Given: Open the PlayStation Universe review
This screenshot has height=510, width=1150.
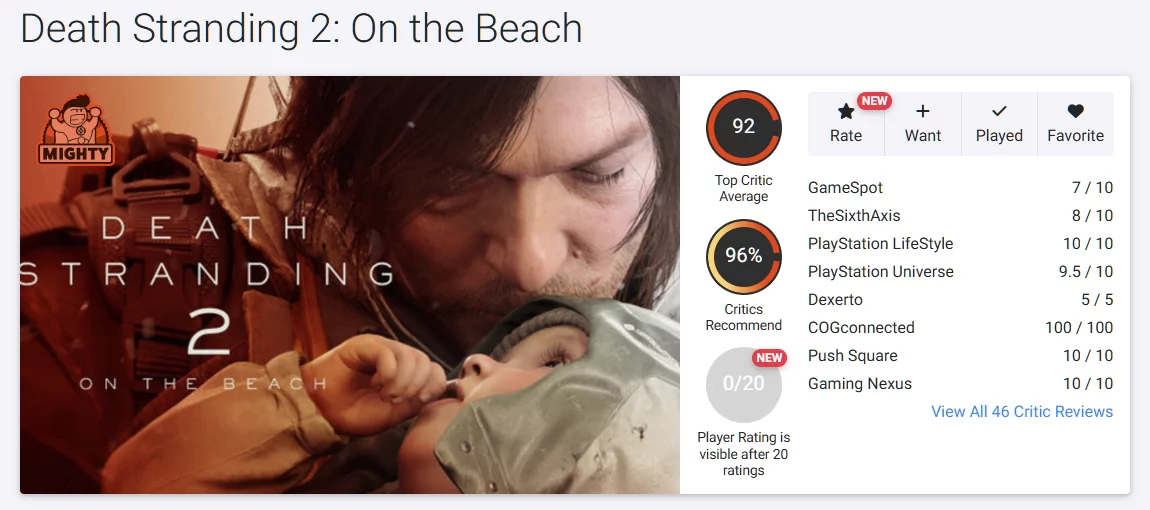Looking at the screenshot, I should (880, 272).
